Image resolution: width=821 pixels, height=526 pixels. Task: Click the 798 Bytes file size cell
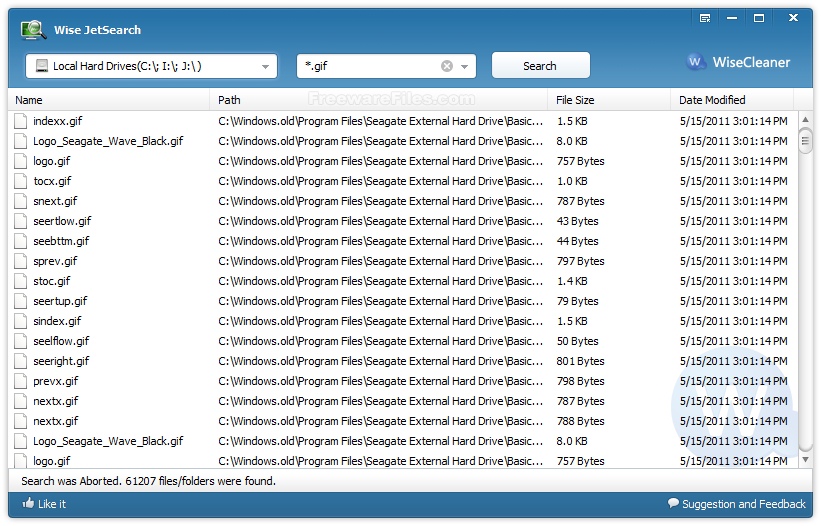(580, 381)
